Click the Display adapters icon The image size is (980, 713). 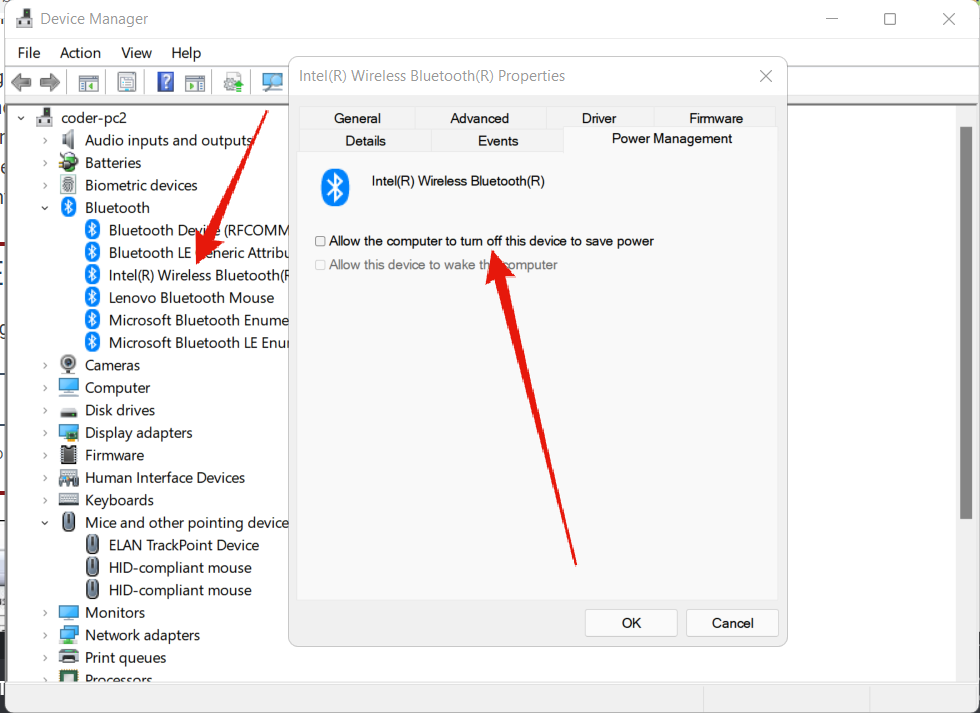pos(68,432)
